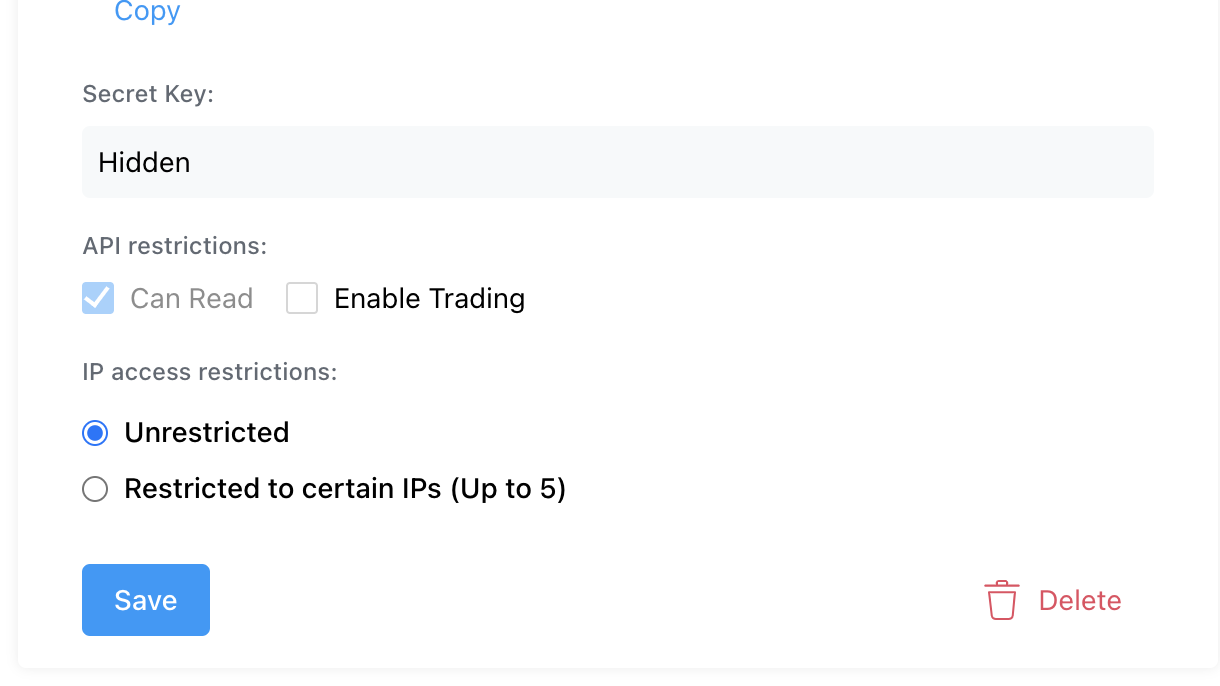Select the Secret Key input showing Hidden
1220x686 pixels.
pos(617,161)
